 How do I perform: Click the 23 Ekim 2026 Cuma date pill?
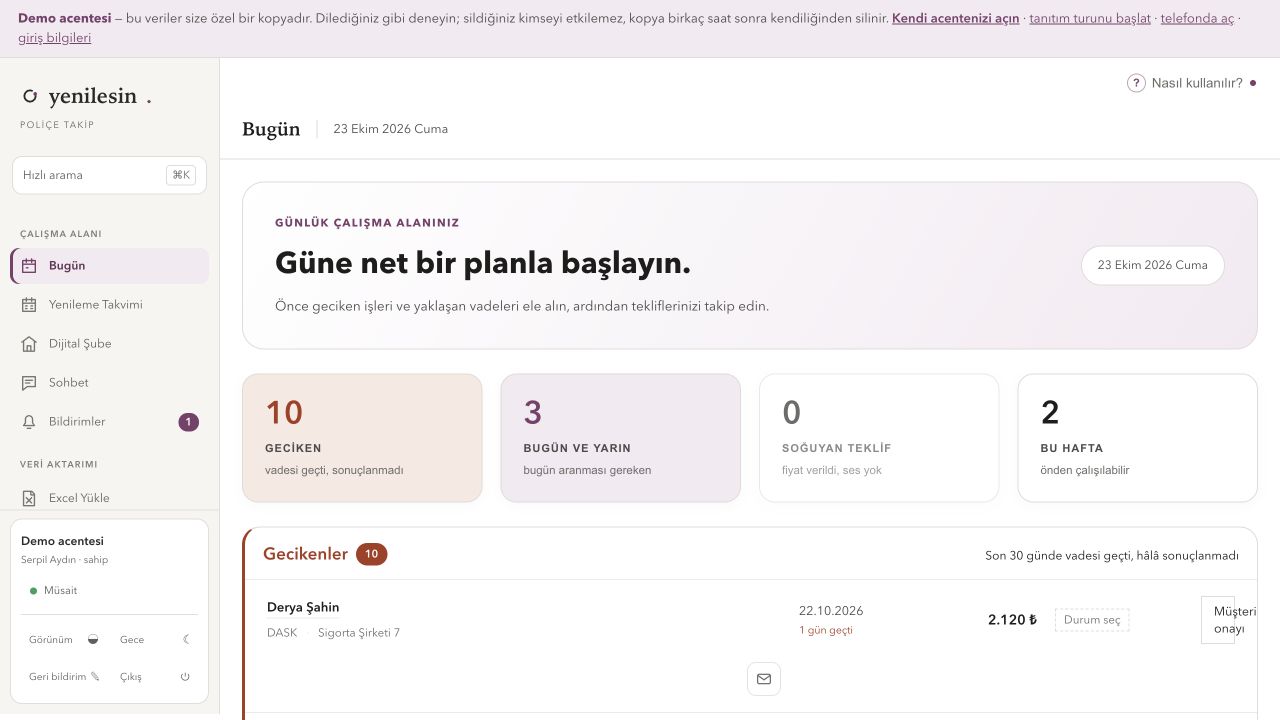point(1153,265)
